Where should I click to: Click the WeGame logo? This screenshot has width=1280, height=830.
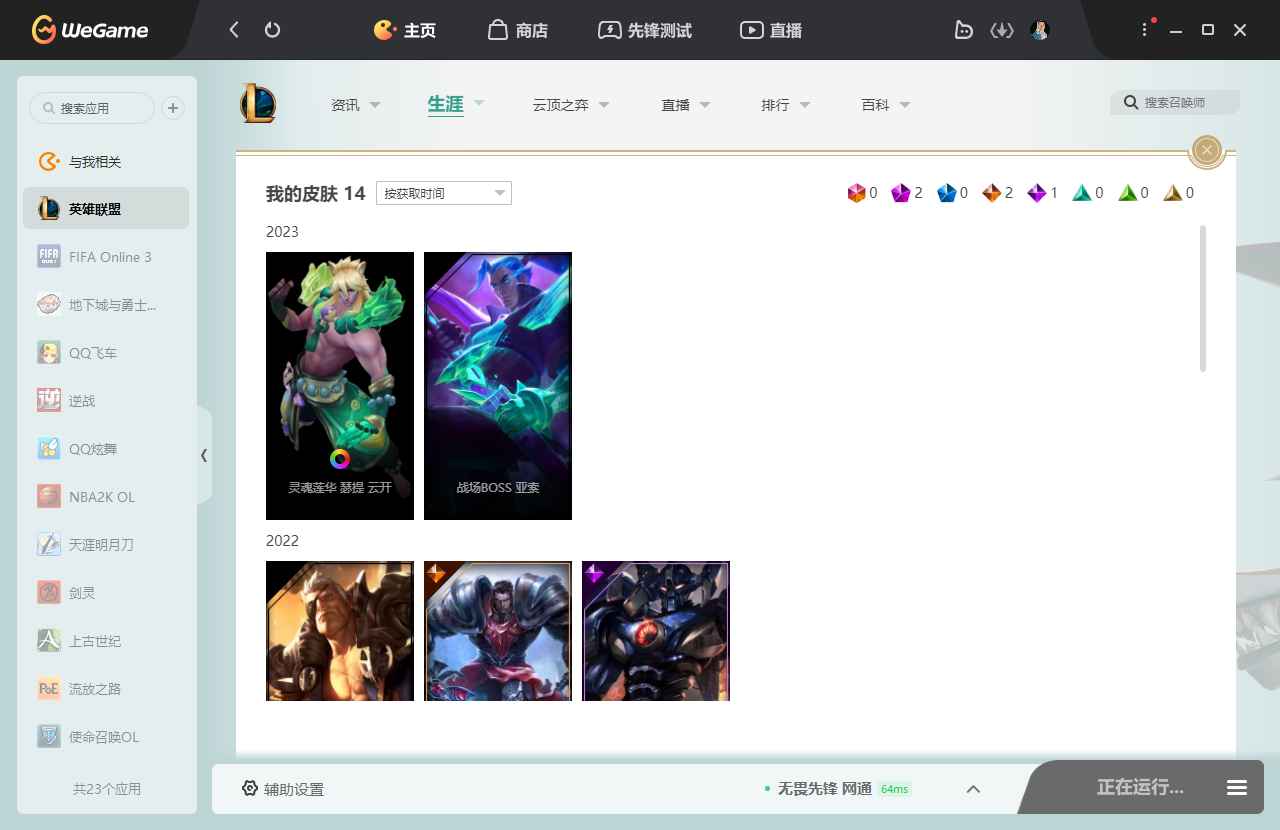[x=89, y=30]
